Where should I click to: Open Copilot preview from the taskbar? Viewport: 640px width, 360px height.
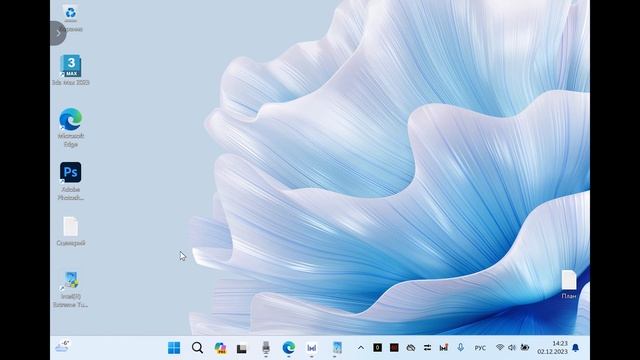(x=220, y=348)
